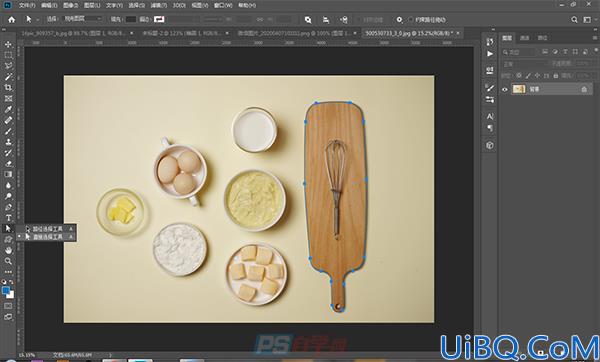Toggle lock transparent pixels icon
Viewport: 600px width, 362px height.
[519, 76]
